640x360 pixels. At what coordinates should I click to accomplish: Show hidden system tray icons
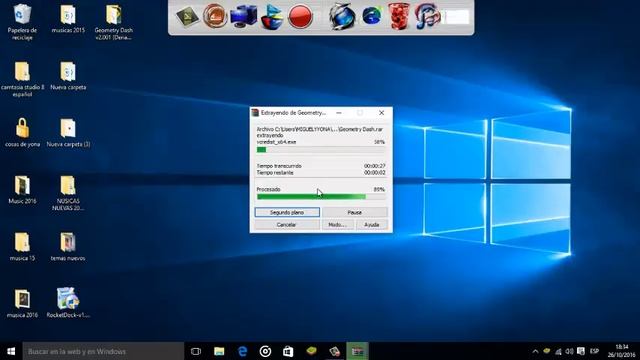click(535, 351)
